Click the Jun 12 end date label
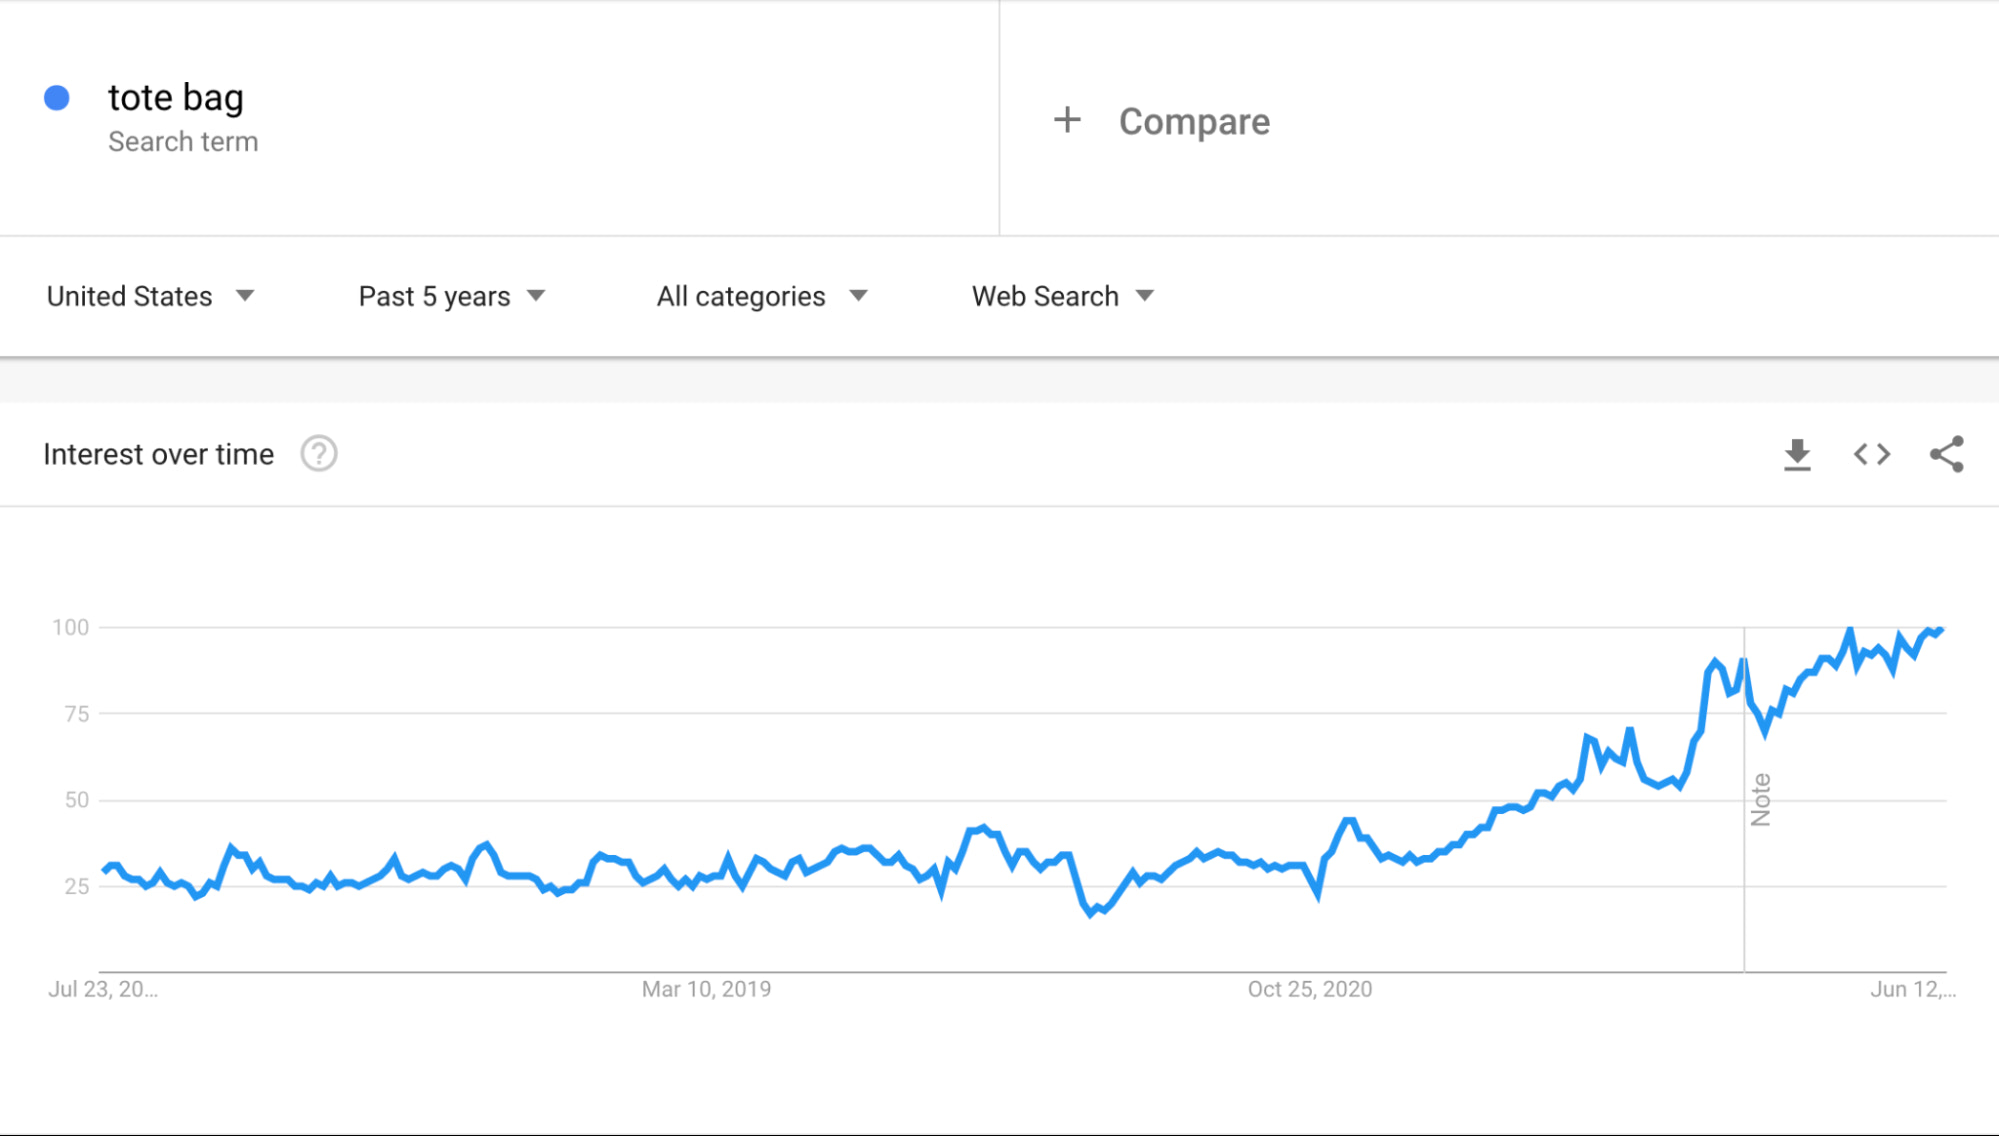1999x1136 pixels. click(x=1912, y=989)
